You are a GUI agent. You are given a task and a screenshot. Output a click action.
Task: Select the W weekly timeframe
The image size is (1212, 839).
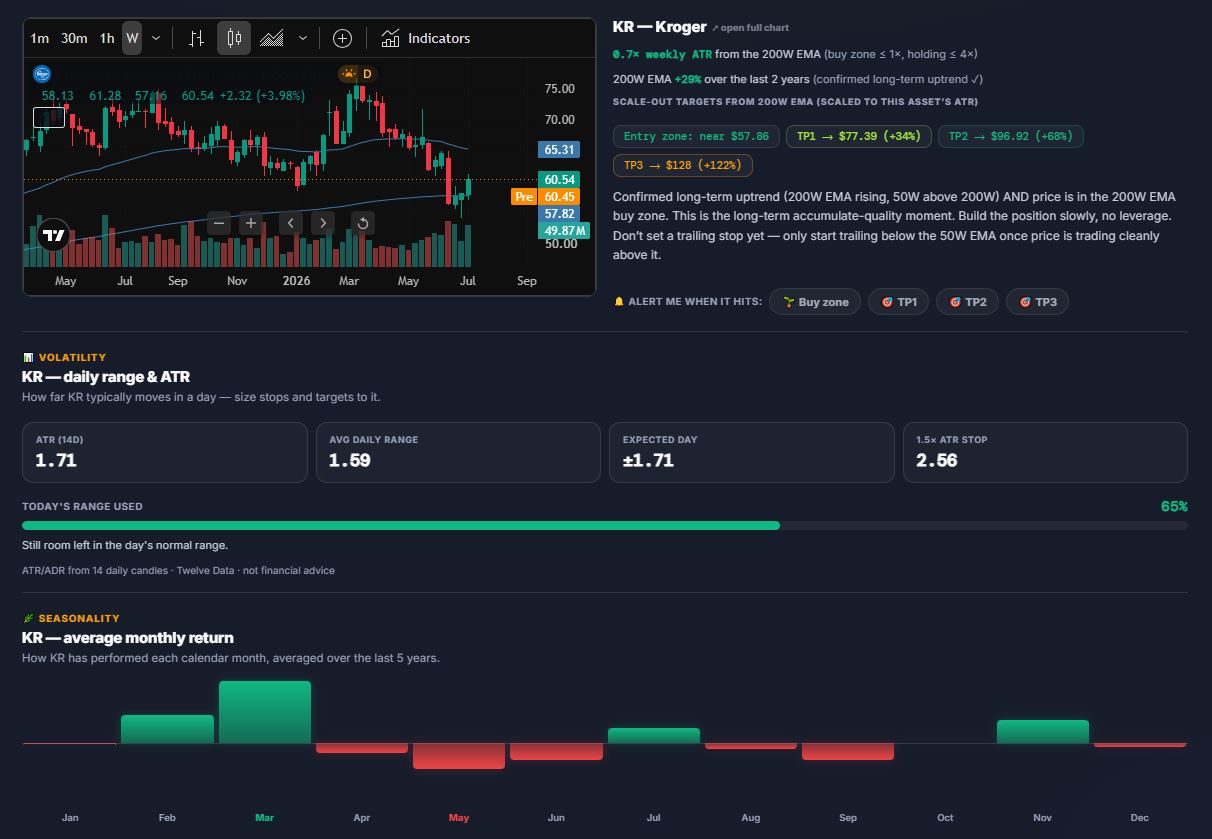click(x=132, y=38)
